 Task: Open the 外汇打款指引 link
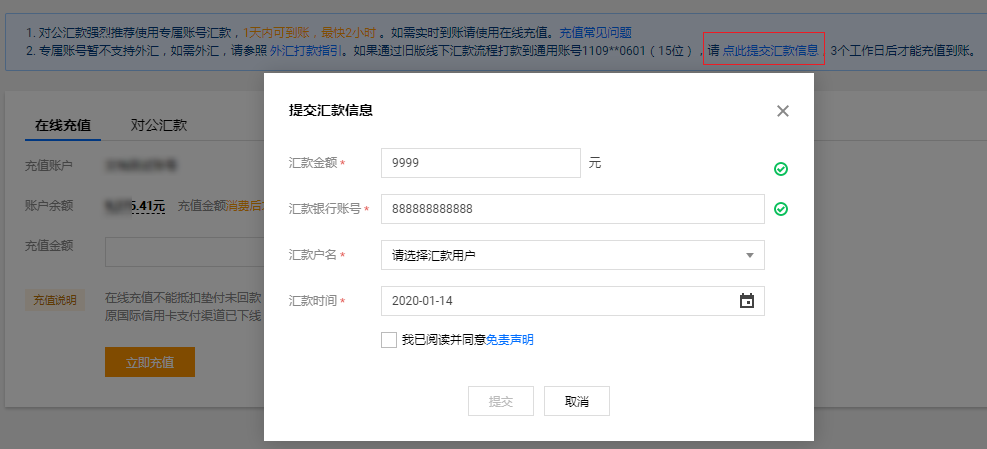tap(307, 51)
